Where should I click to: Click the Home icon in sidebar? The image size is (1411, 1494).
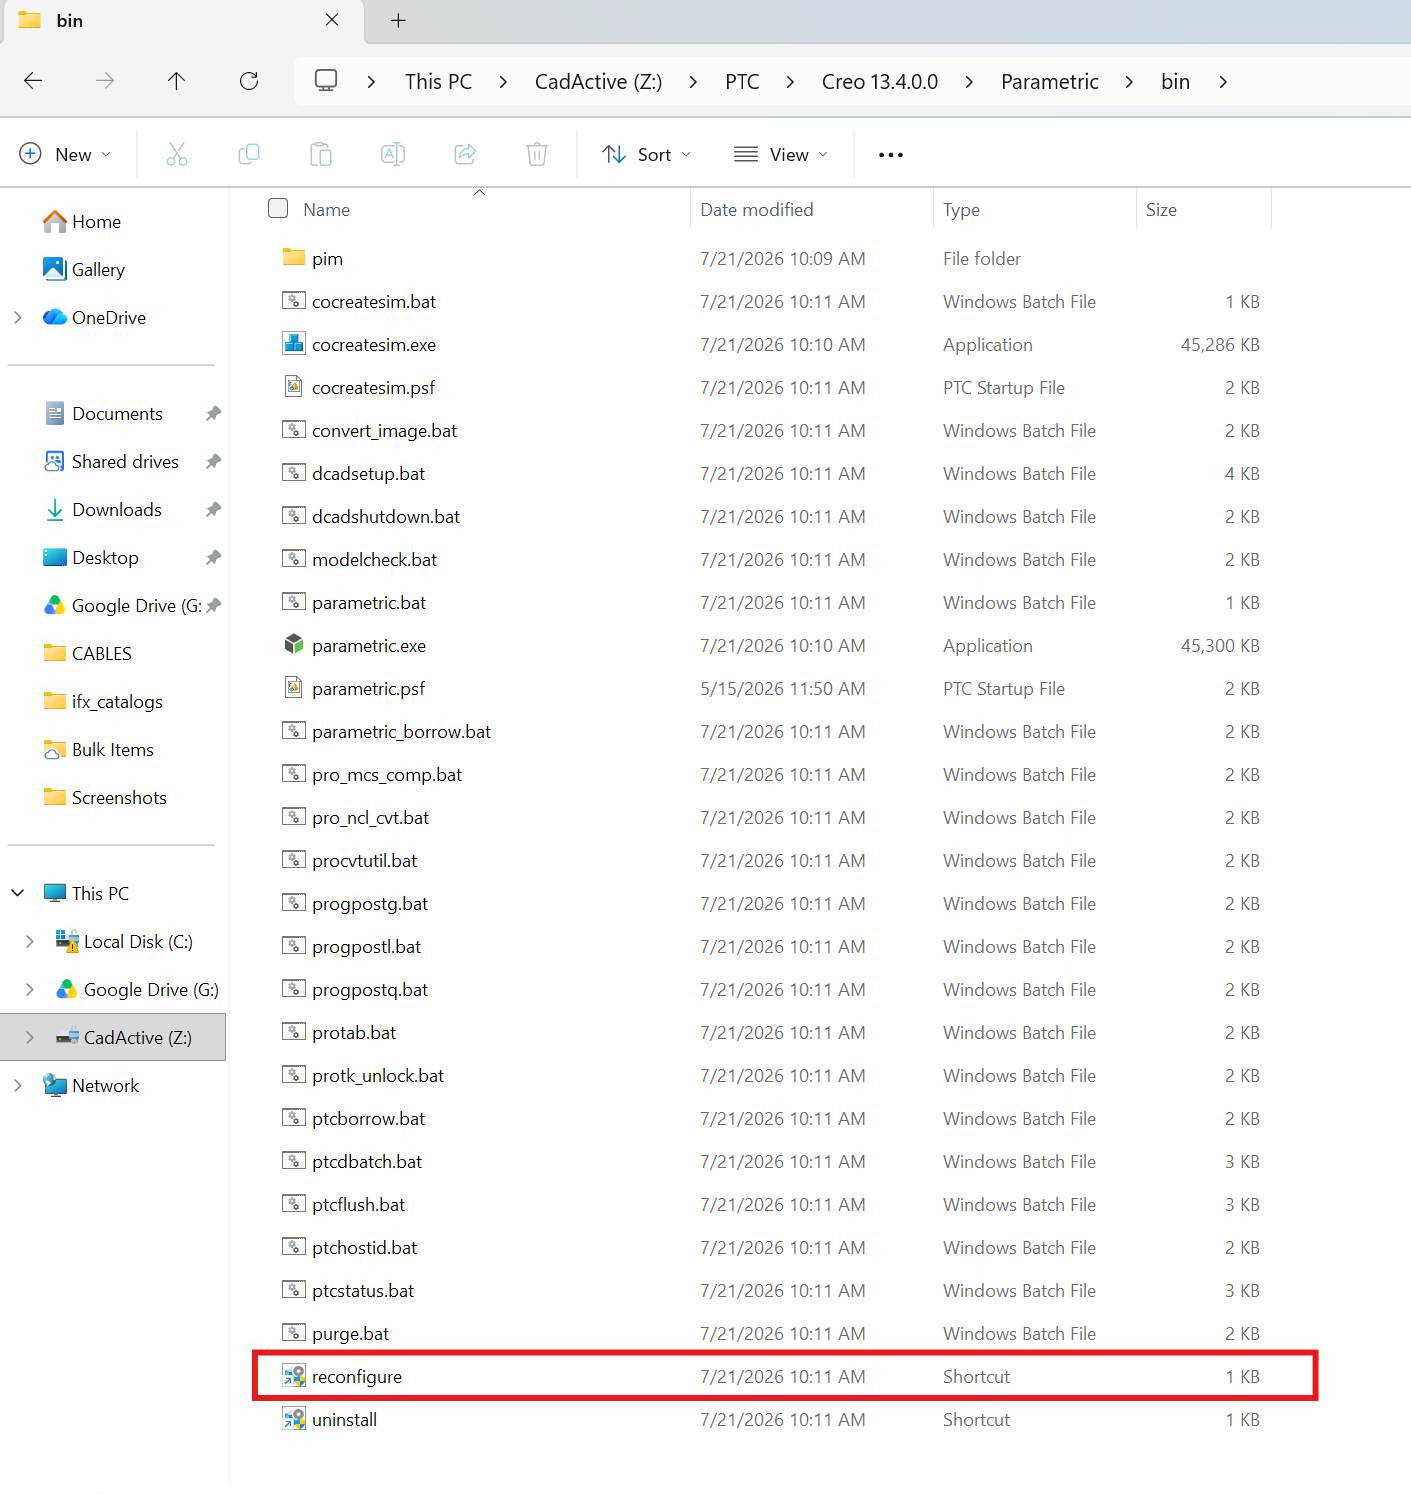coord(55,221)
